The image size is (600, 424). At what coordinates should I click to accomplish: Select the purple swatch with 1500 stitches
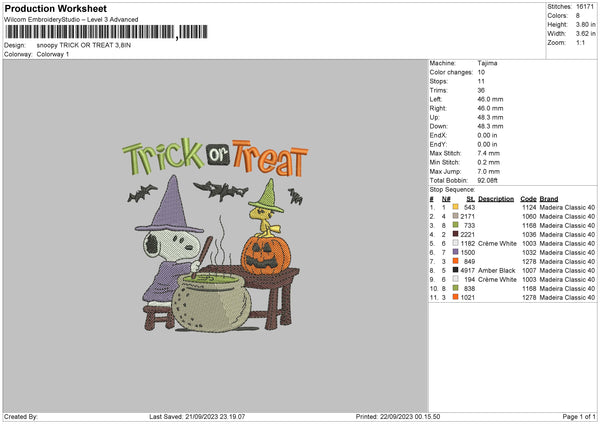point(455,252)
